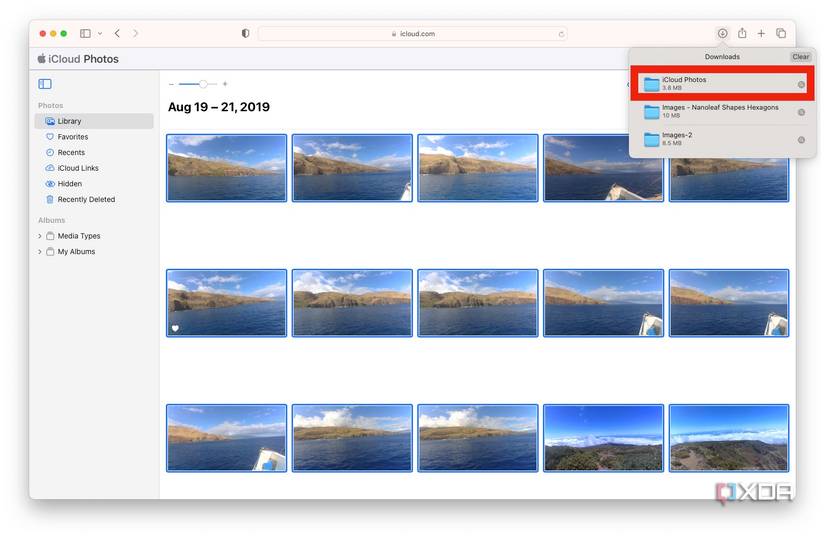
Task: Open Favorites in the sidebar
Action: [x=94, y=137]
